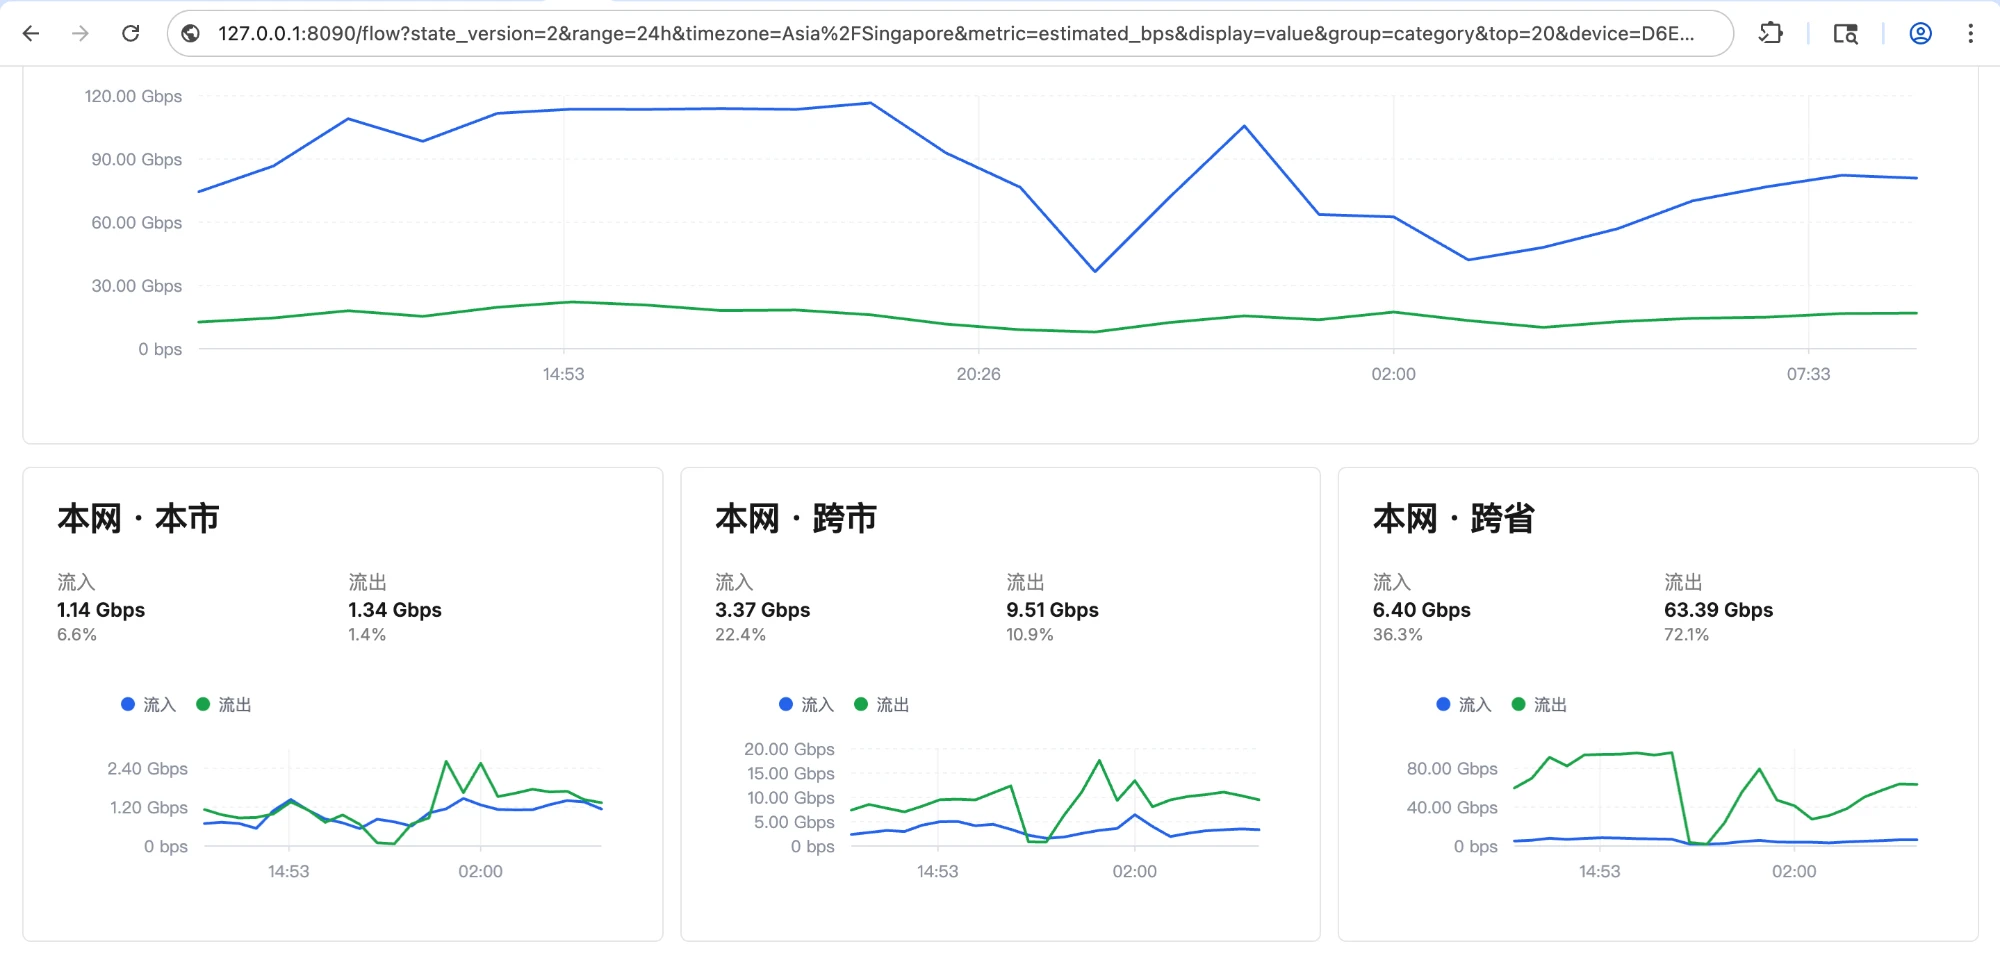This screenshot has width=2000, height=953.
Task: Select the 本网·跨省 card title
Action: (x=1454, y=518)
